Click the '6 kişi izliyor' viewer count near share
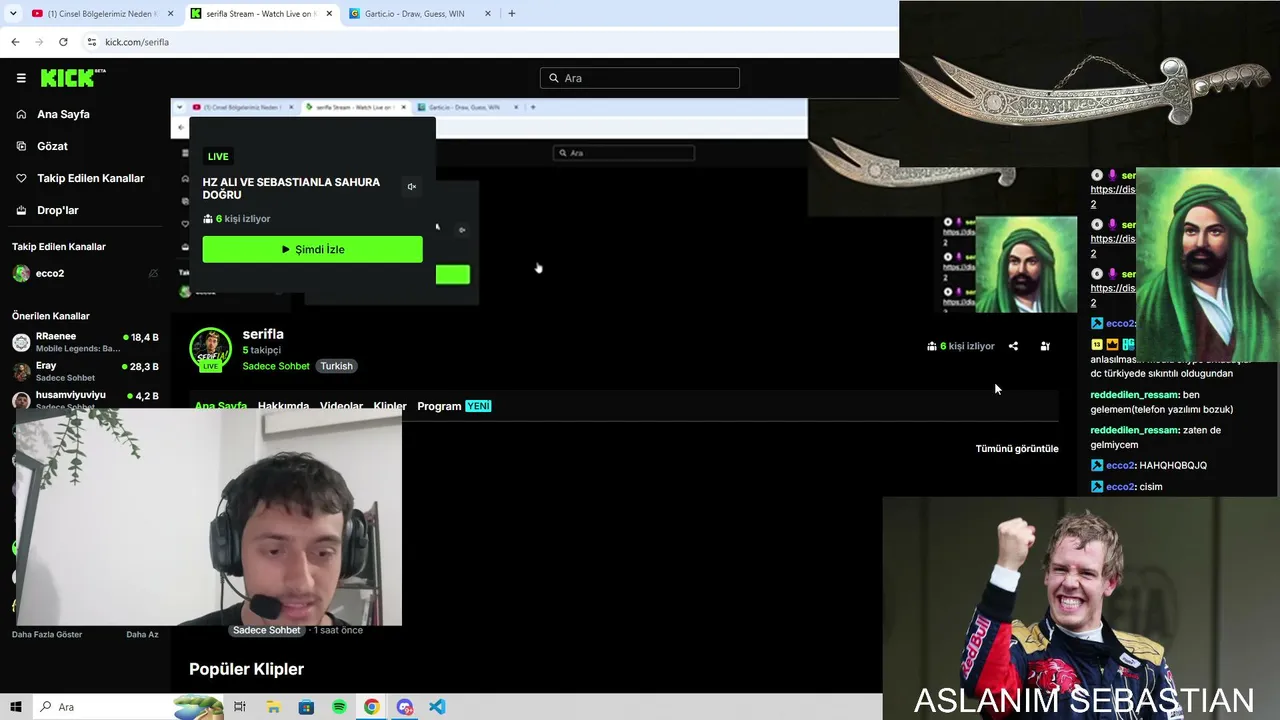This screenshot has height=720, width=1280. coord(961,346)
